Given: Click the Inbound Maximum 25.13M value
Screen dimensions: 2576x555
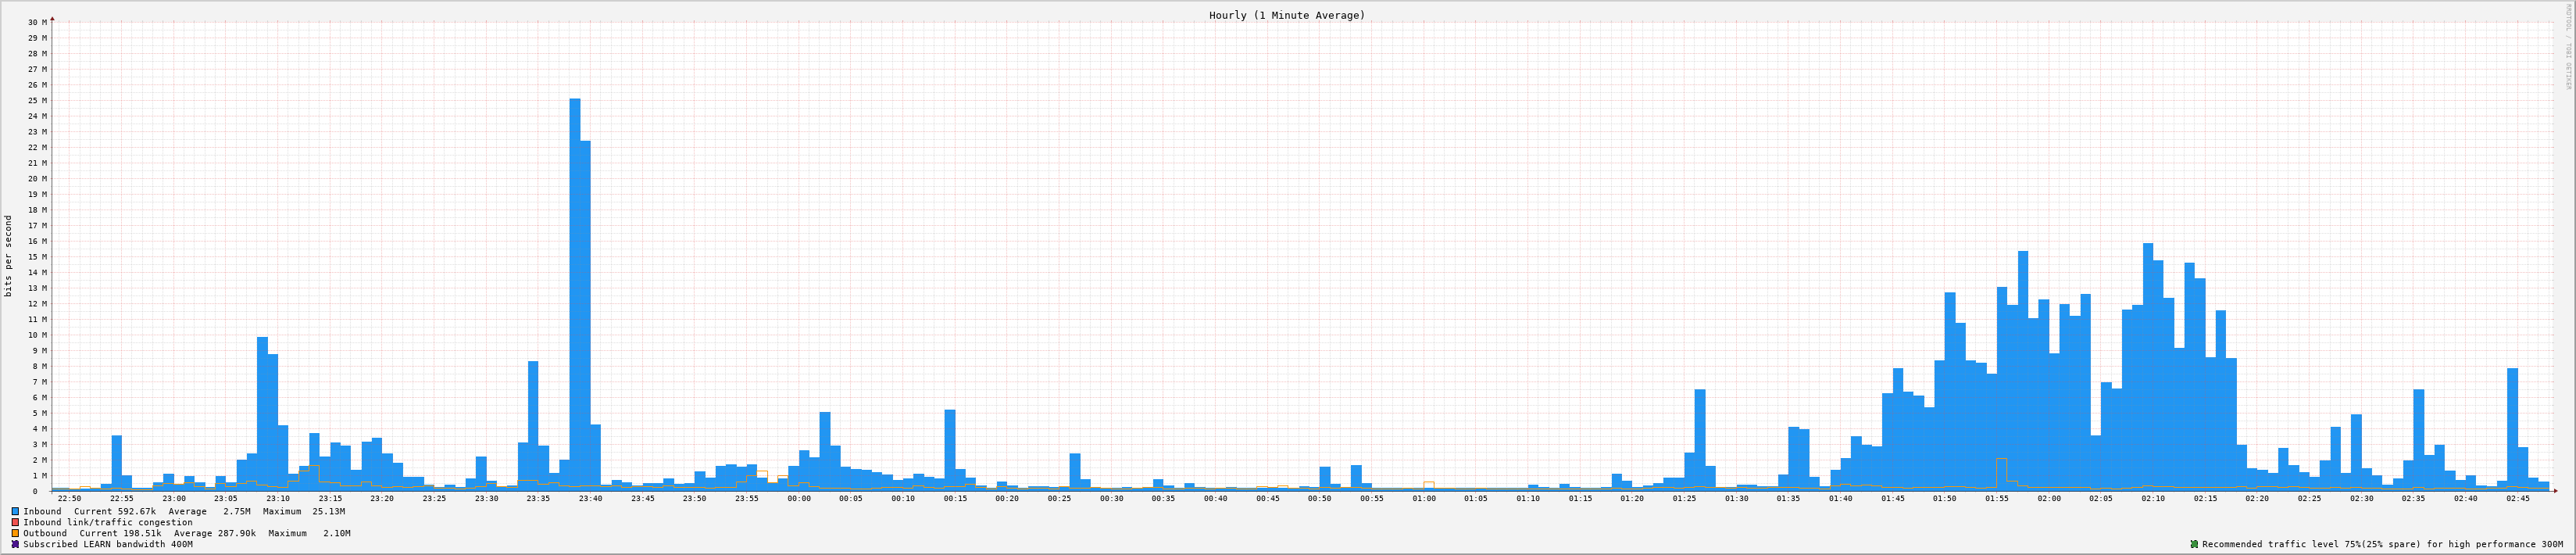Looking at the screenshot, I should coord(328,511).
